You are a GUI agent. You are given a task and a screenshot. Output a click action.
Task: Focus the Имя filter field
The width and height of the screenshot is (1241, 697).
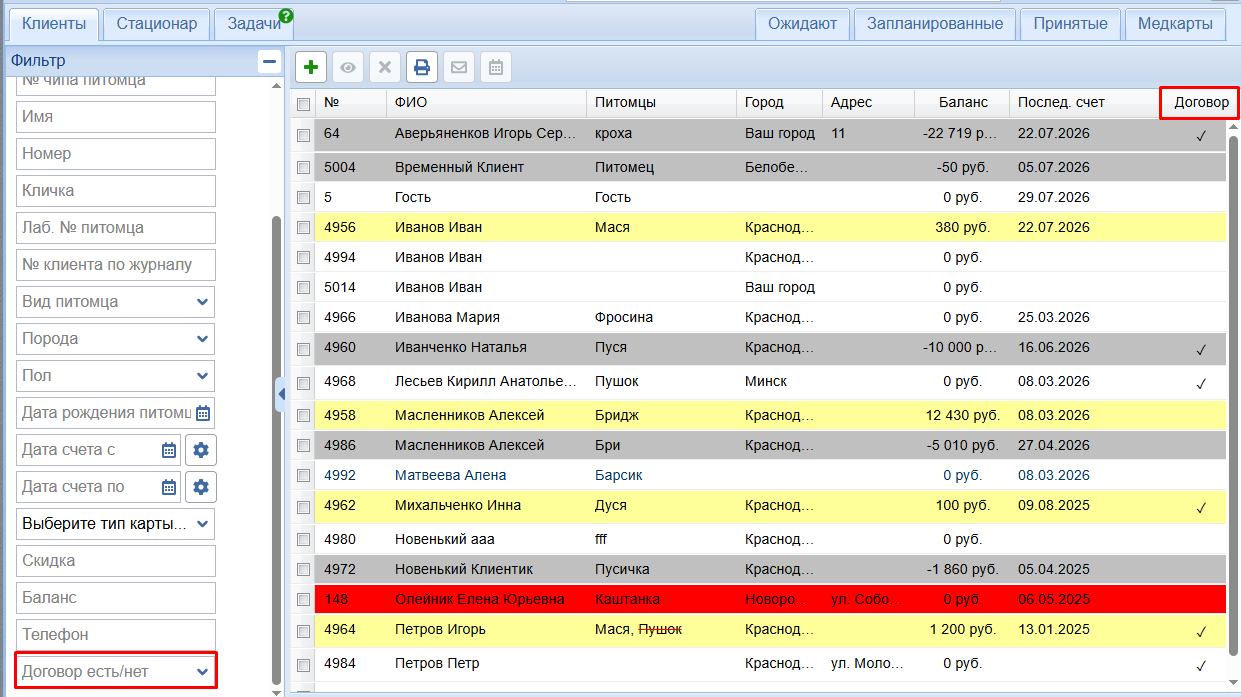[x=116, y=117]
